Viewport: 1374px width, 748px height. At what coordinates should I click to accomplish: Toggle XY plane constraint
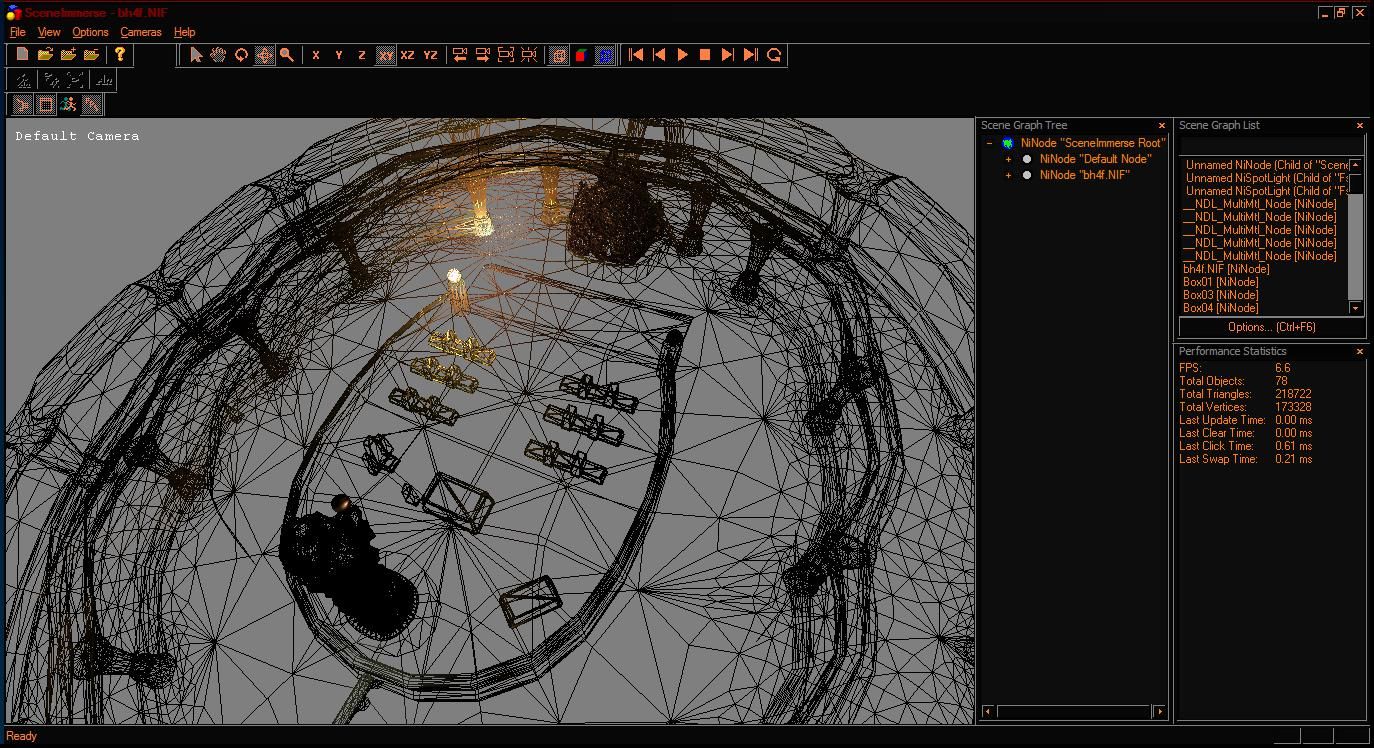pos(385,55)
